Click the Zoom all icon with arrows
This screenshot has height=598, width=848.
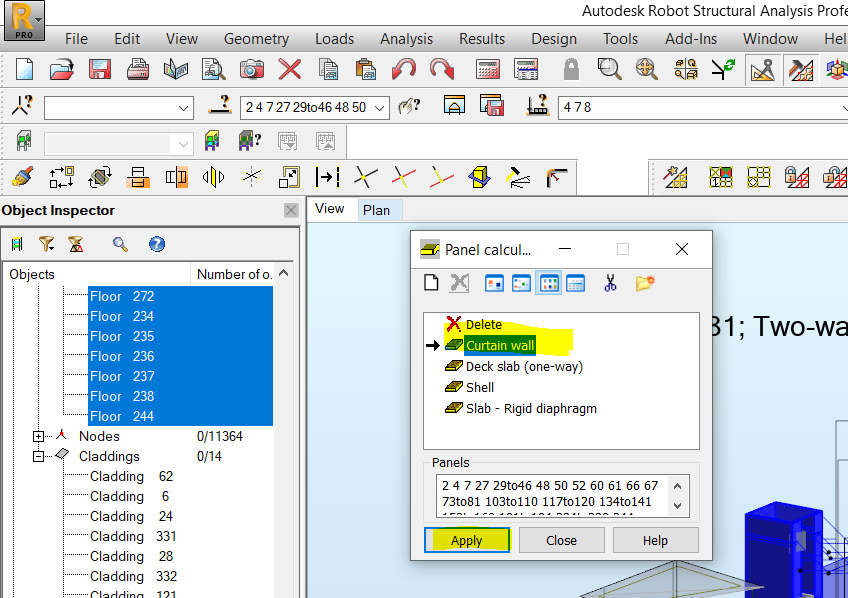[x=647, y=69]
